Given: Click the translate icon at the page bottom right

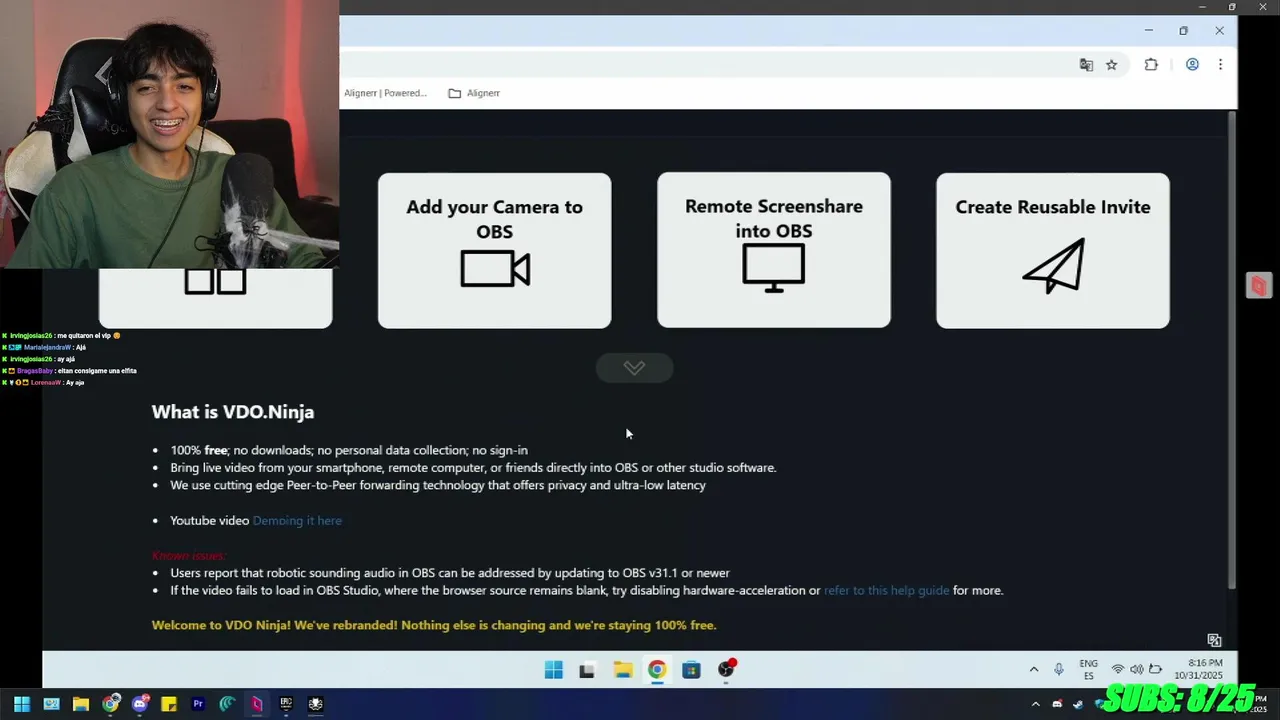Looking at the screenshot, I should click(x=1214, y=640).
